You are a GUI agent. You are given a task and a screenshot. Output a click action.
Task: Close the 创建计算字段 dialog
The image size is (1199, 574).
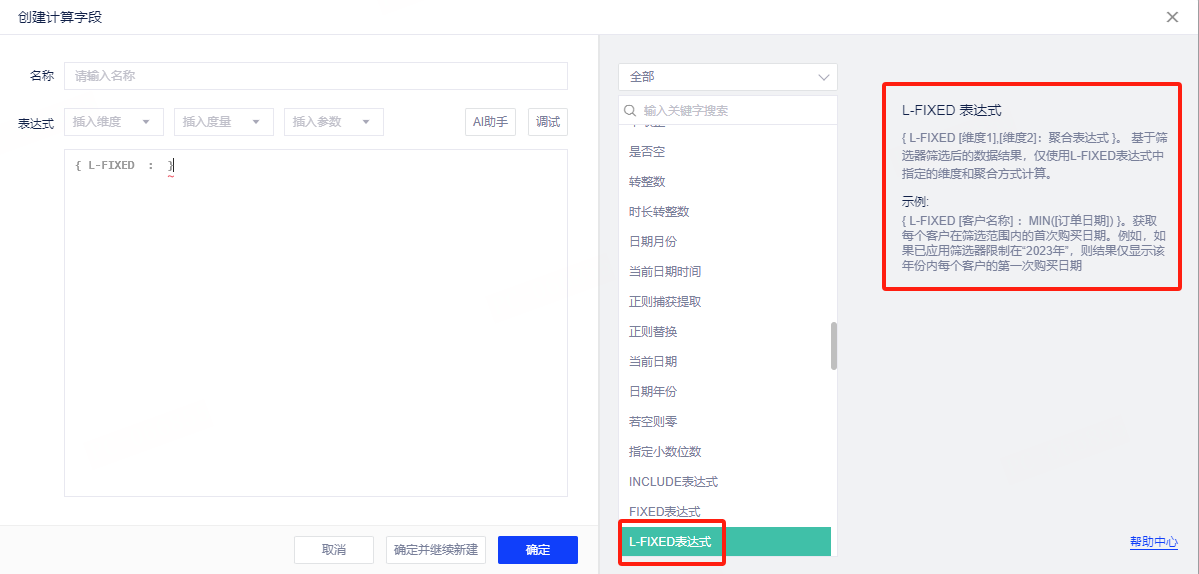(1172, 17)
